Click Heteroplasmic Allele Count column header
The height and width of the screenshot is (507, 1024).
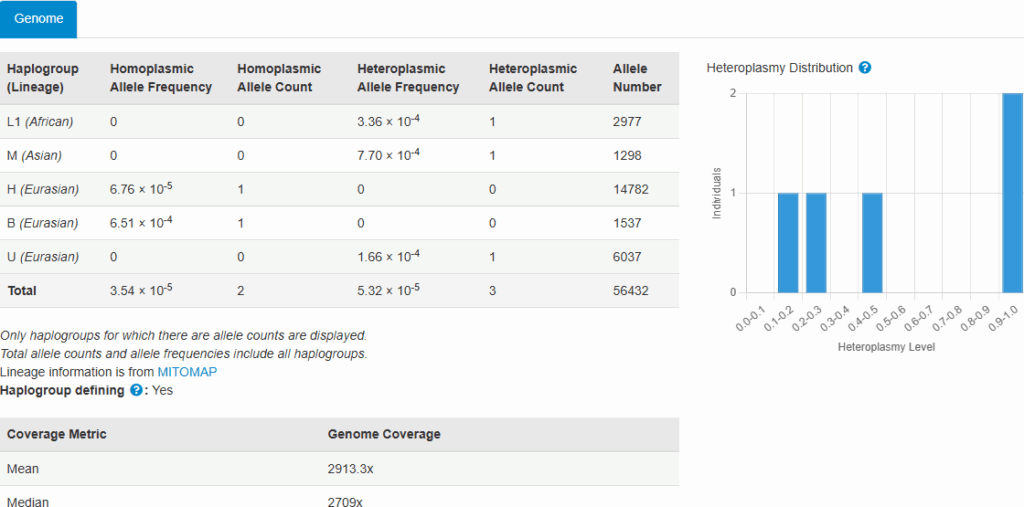tap(533, 78)
